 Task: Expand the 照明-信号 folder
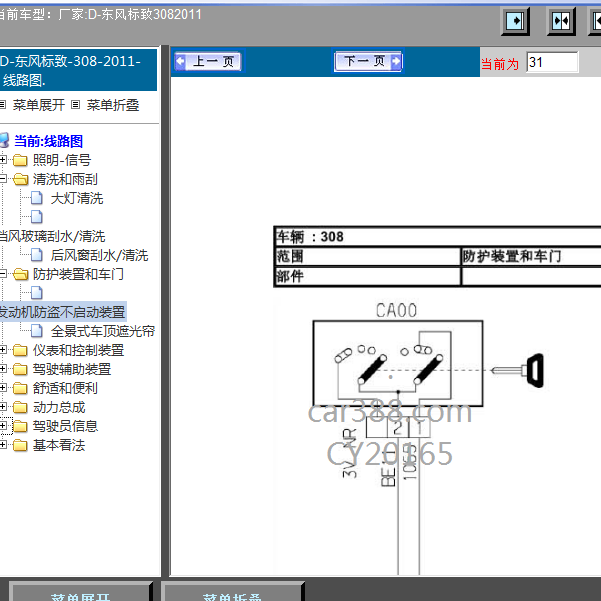[x=3, y=159]
